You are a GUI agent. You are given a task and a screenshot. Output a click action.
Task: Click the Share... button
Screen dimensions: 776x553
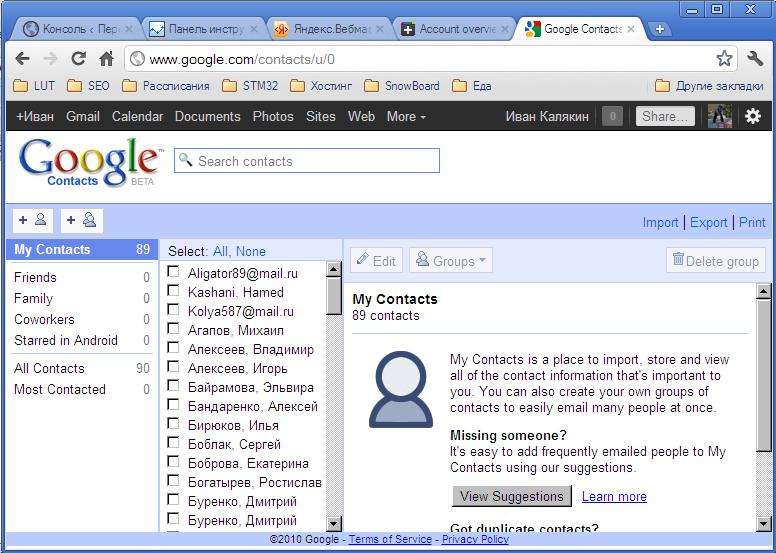click(665, 116)
